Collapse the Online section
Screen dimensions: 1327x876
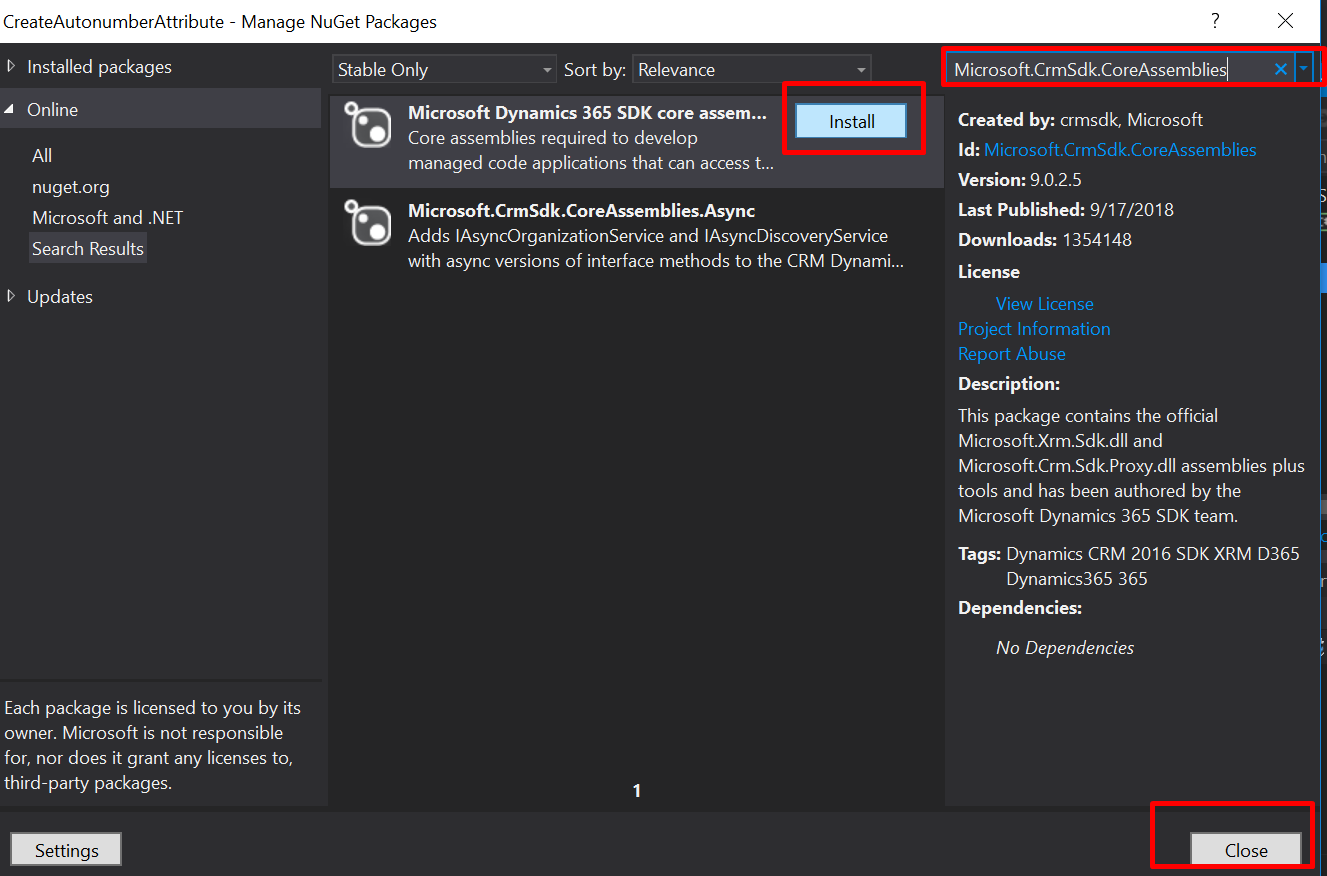click(x=10, y=110)
